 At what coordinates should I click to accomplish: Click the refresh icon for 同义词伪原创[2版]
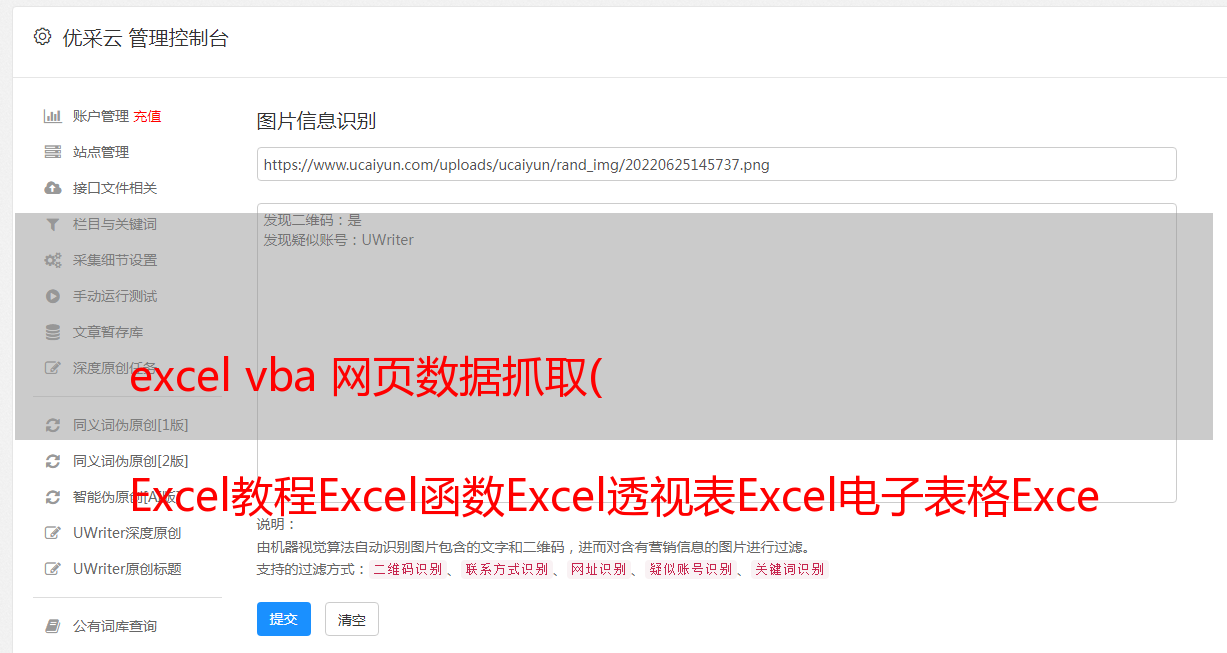(53, 461)
